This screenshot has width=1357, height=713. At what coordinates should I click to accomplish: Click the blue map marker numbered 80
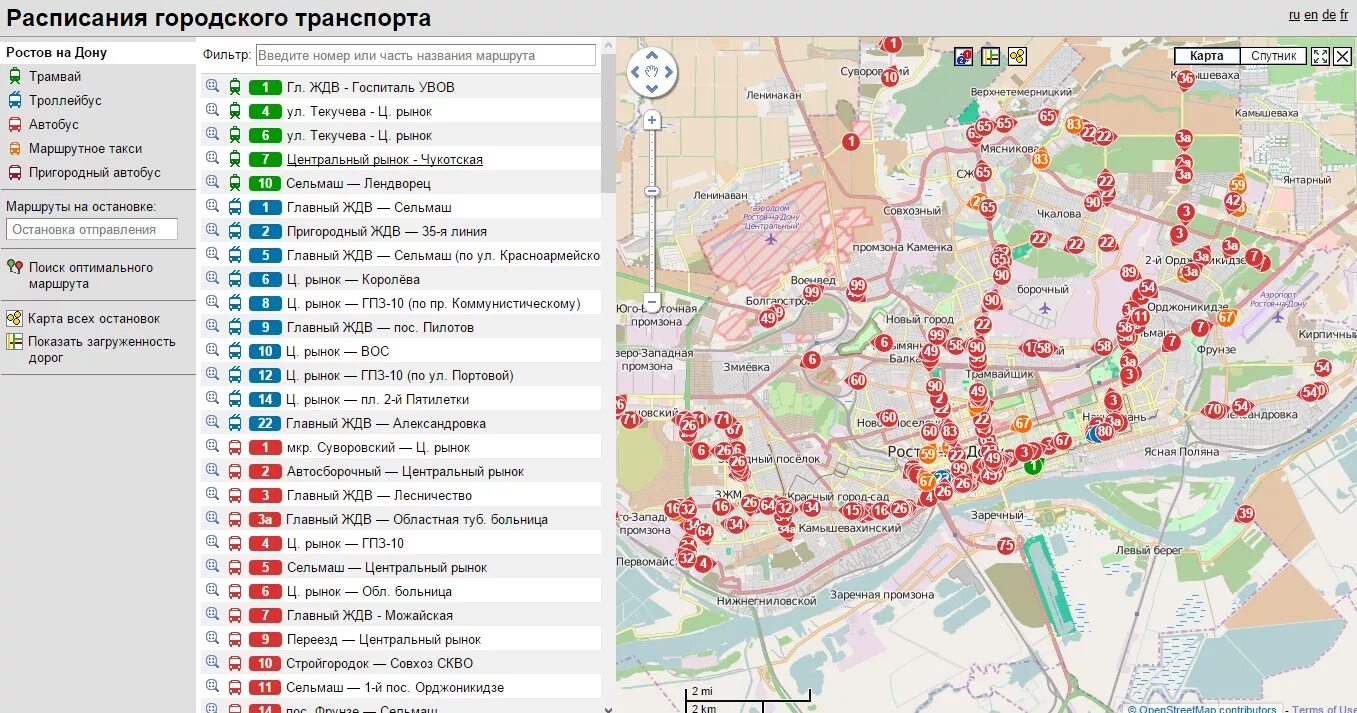1105,432
